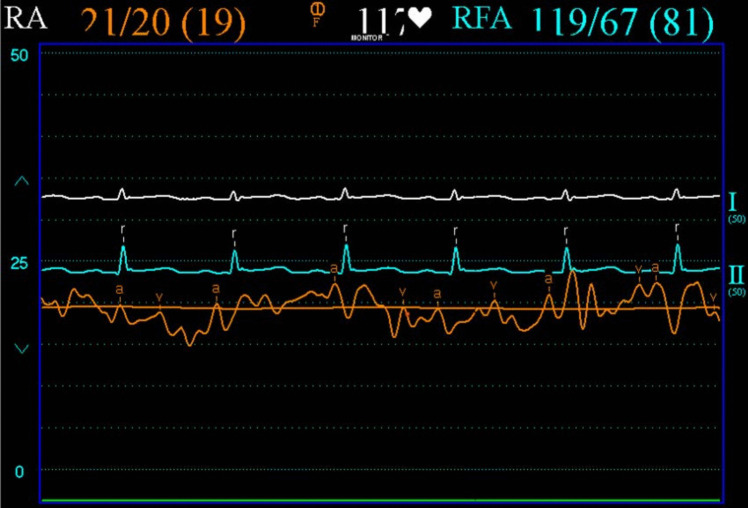Click the green baseline bar at bottom

tap(381, 500)
